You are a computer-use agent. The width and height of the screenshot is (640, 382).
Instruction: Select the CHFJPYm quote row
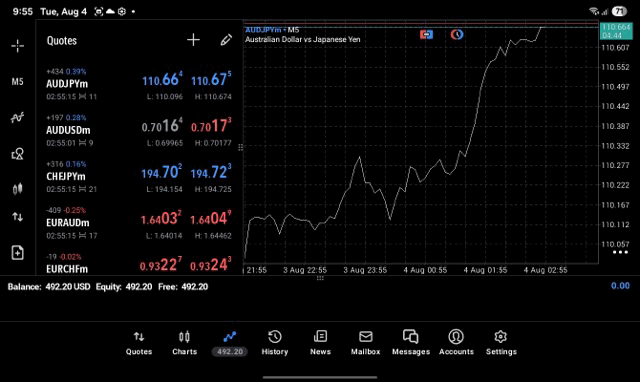point(139,176)
